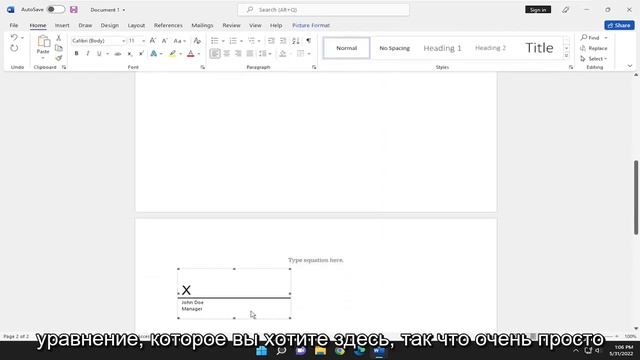The height and width of the screenshot is (360, 640).
Task: Open font color dropdown arrow
Action: tap(199, 54)
